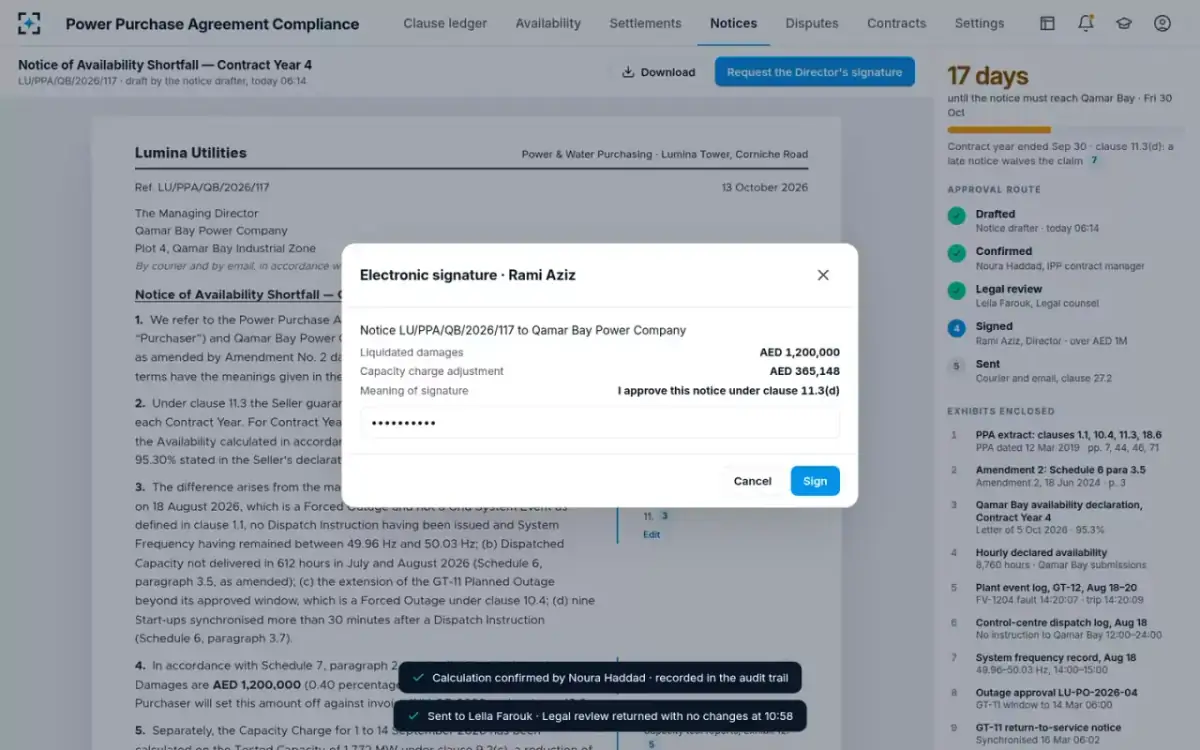
Task: Click the Lumina Utilities letterhead
Action: (191, 153)
